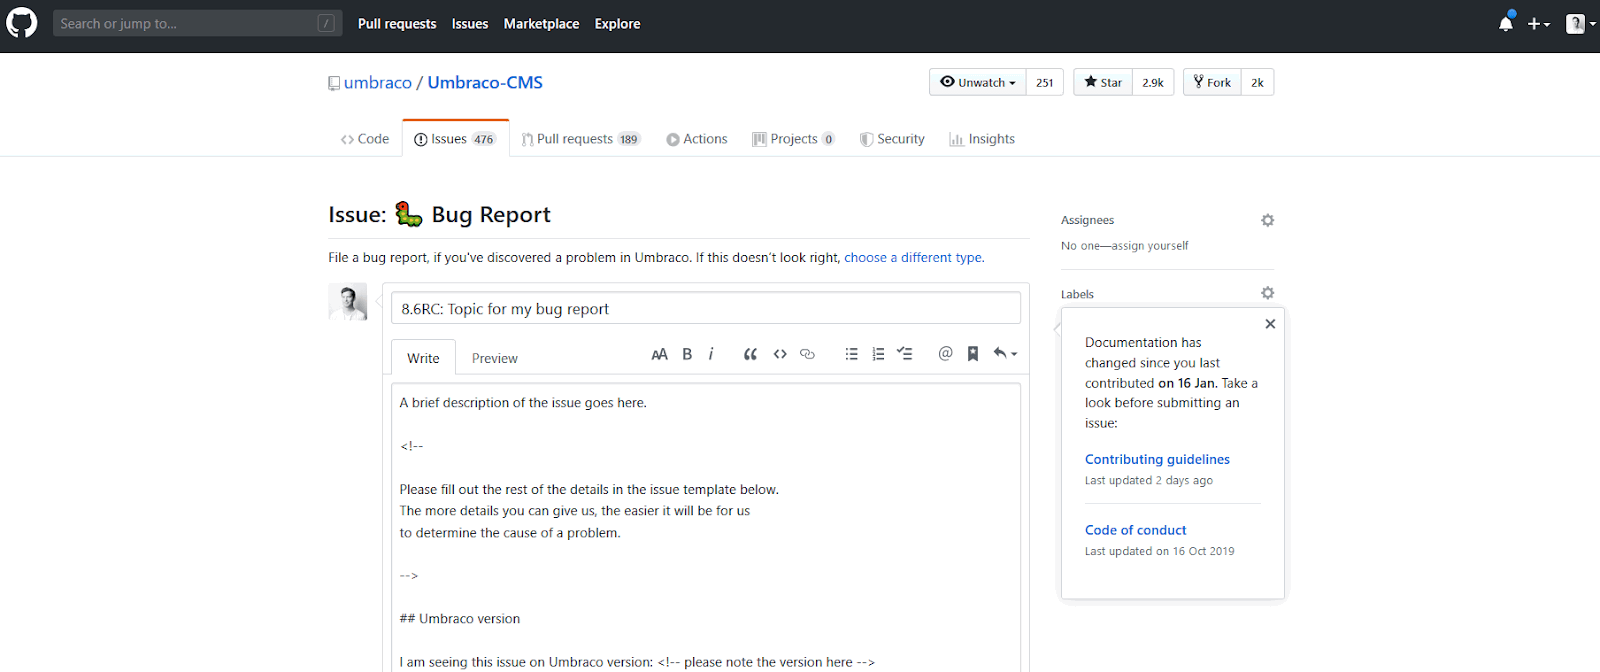
Task: Switch to the Projects tab
Action: pos(793,139)
